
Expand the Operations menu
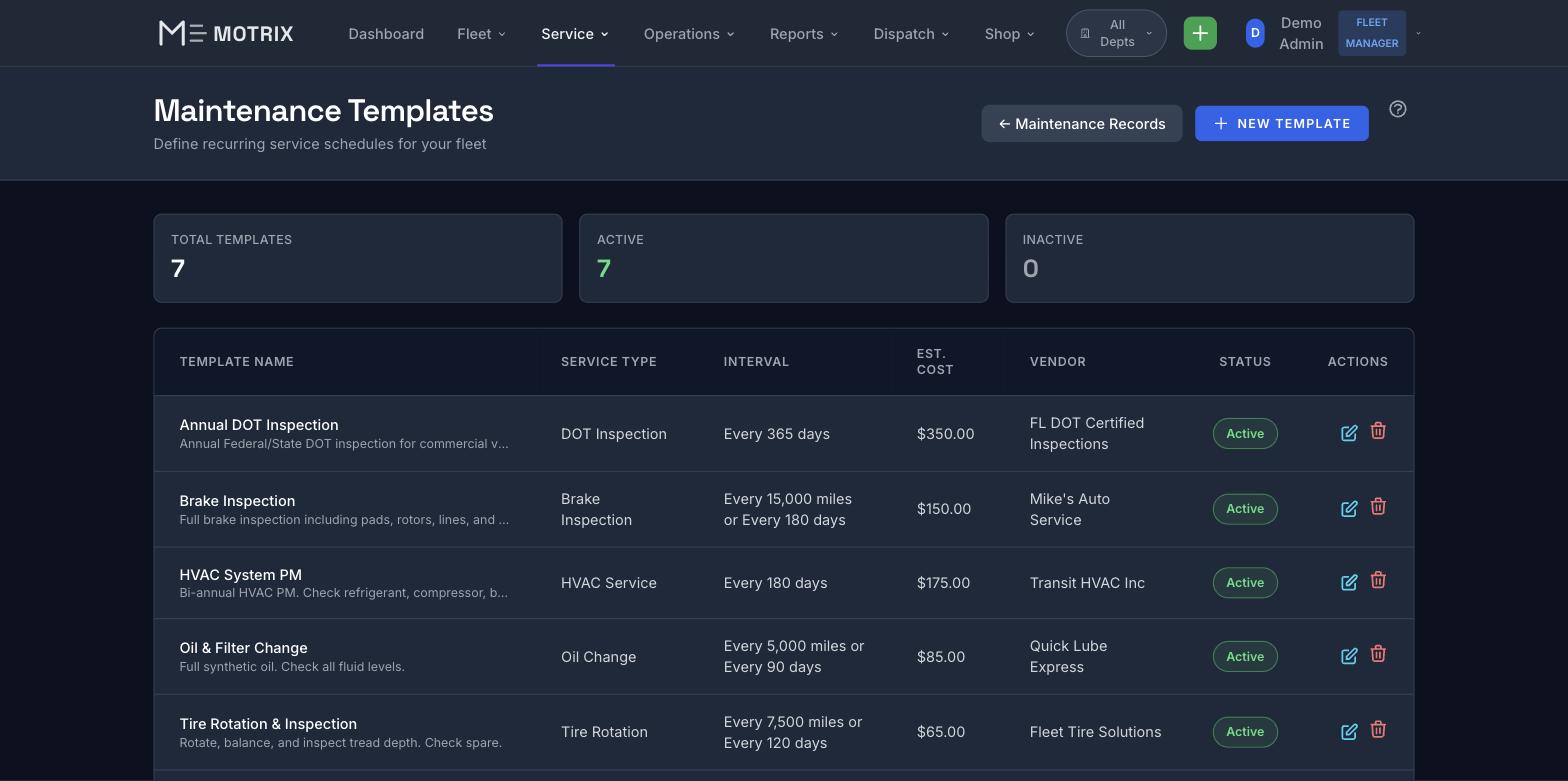689,34
